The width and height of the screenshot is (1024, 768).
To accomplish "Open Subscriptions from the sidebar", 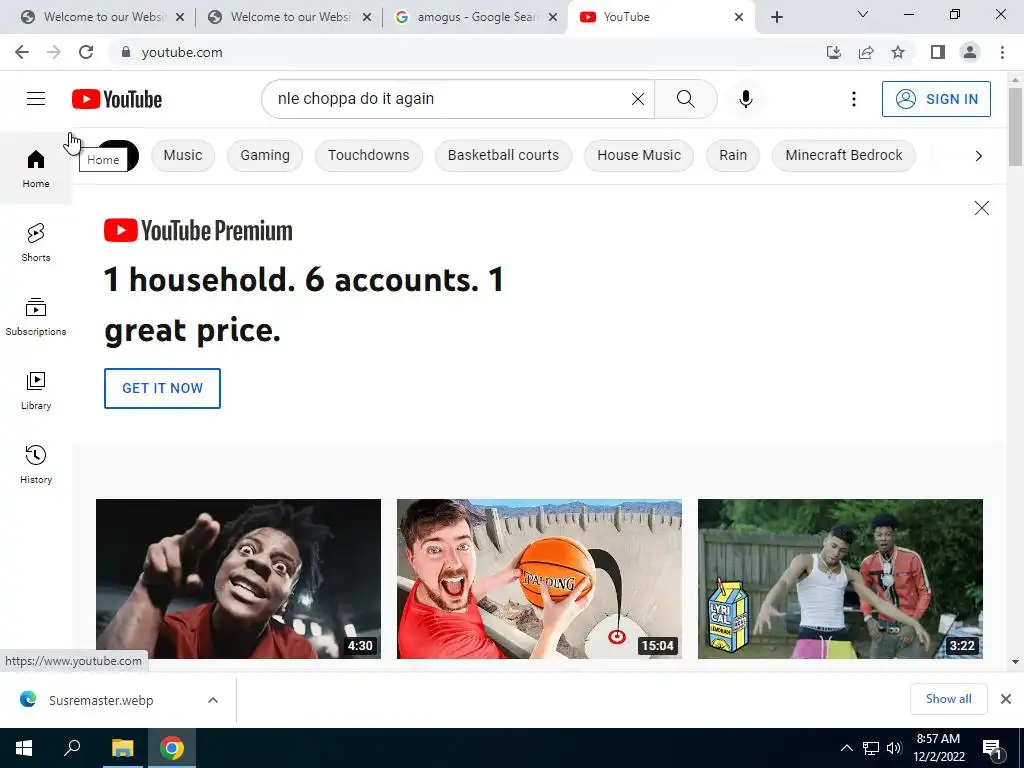I will point(36,317).
